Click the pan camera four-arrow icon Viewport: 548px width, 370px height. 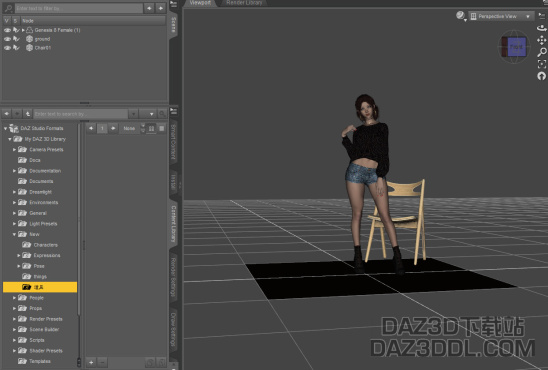pyautogui.click(x=541, y=41)
